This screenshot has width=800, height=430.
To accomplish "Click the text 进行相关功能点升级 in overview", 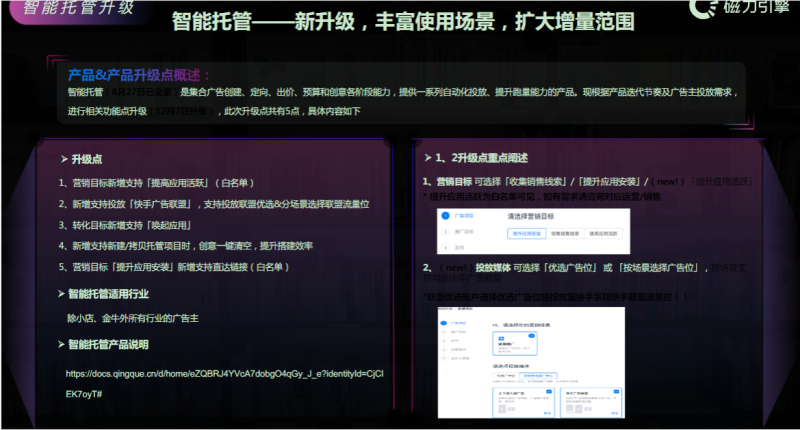I will pos(107,111).
